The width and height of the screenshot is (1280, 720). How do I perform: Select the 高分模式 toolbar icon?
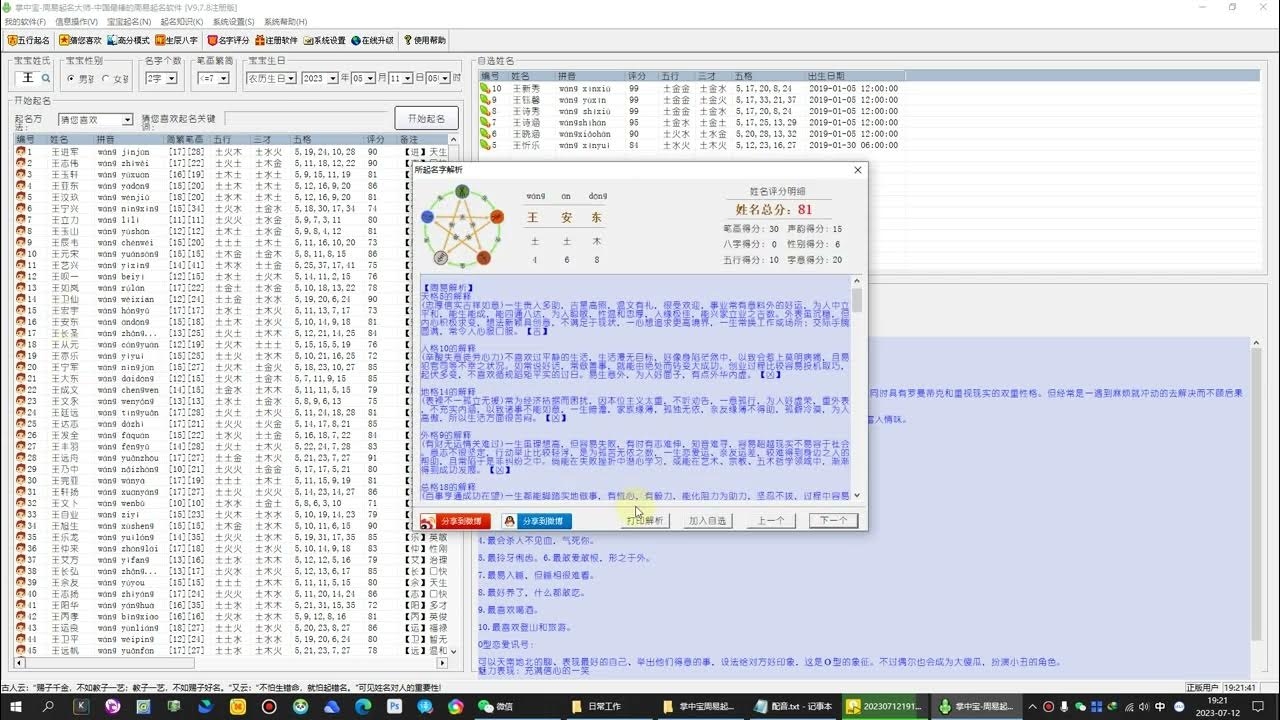click(128, 41)
